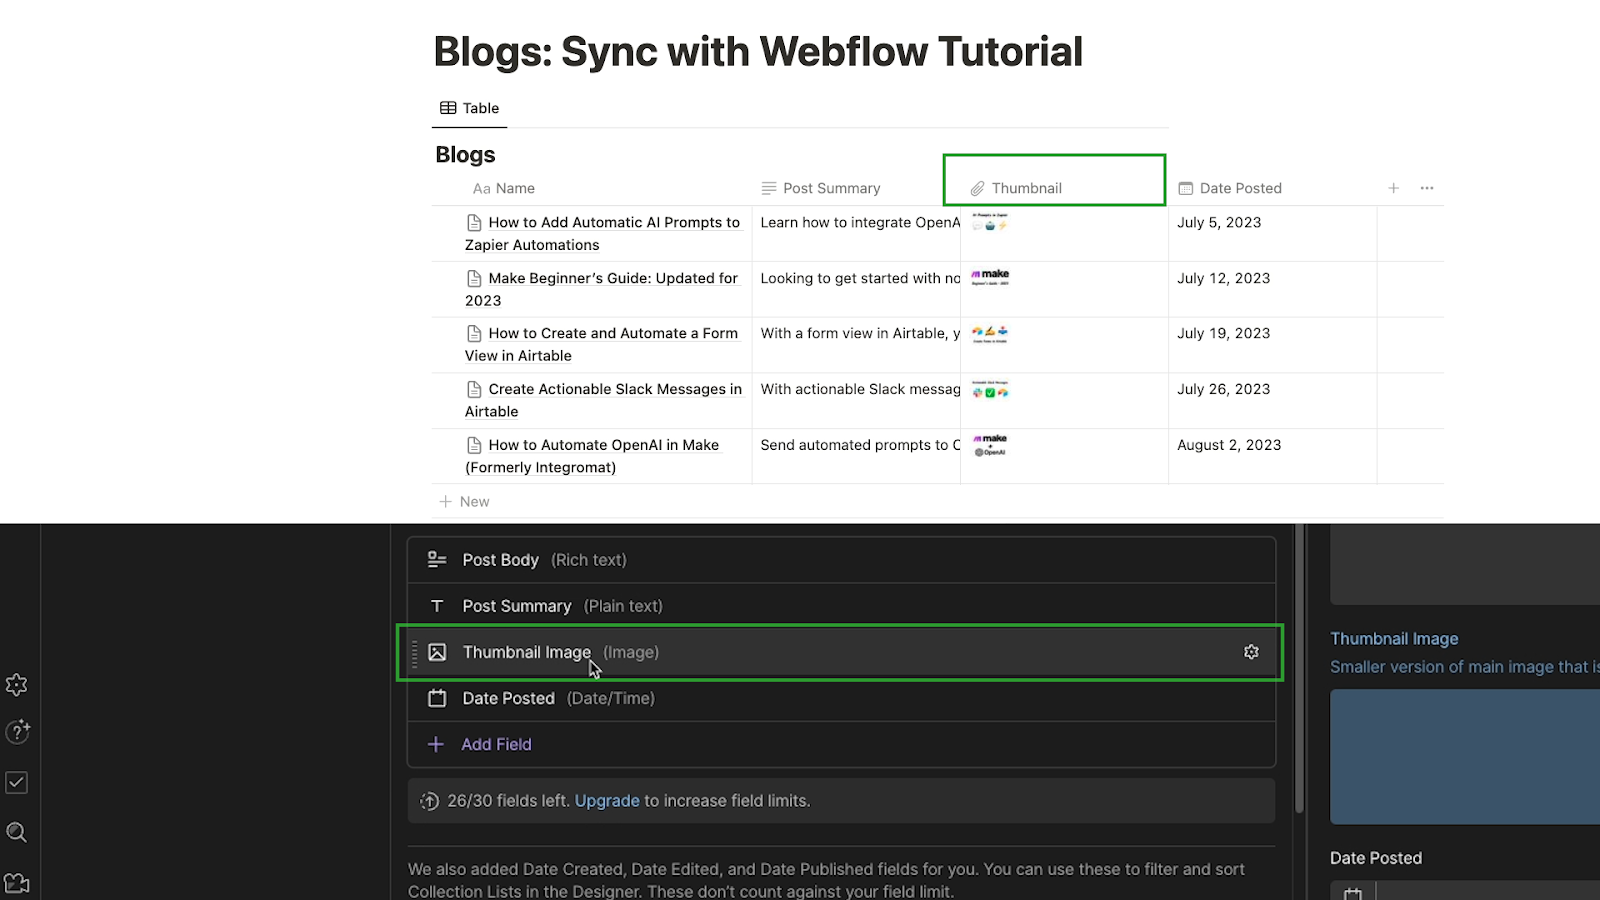The height and width of the screenshot is (900, 1600).
Task: Add a new property with the plus icon
Action: 1393,188
